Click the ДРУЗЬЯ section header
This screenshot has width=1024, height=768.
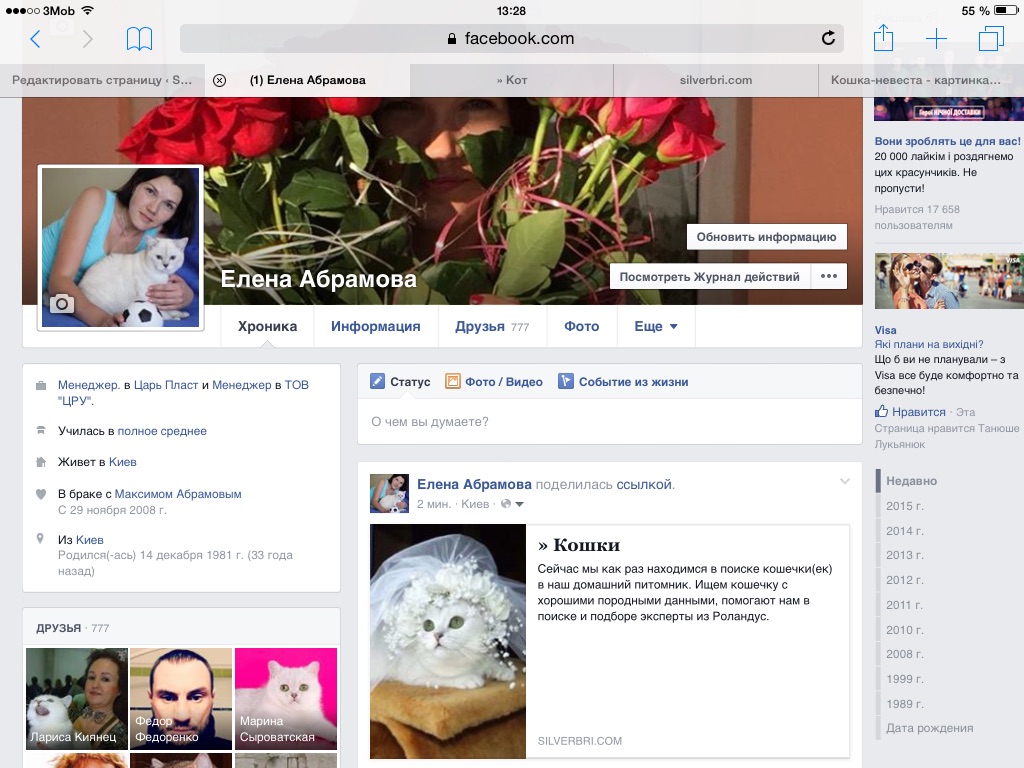coord(58,628)
